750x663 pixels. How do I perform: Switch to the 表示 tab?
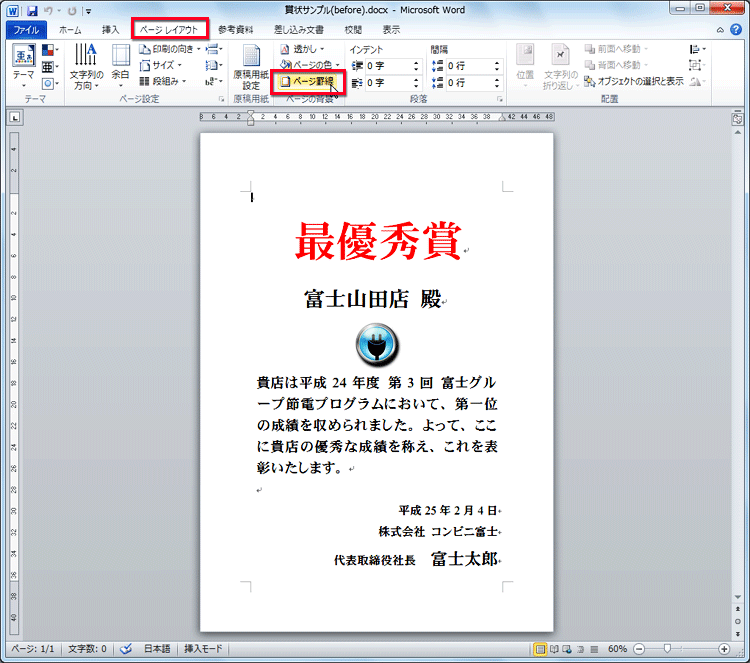391,30
